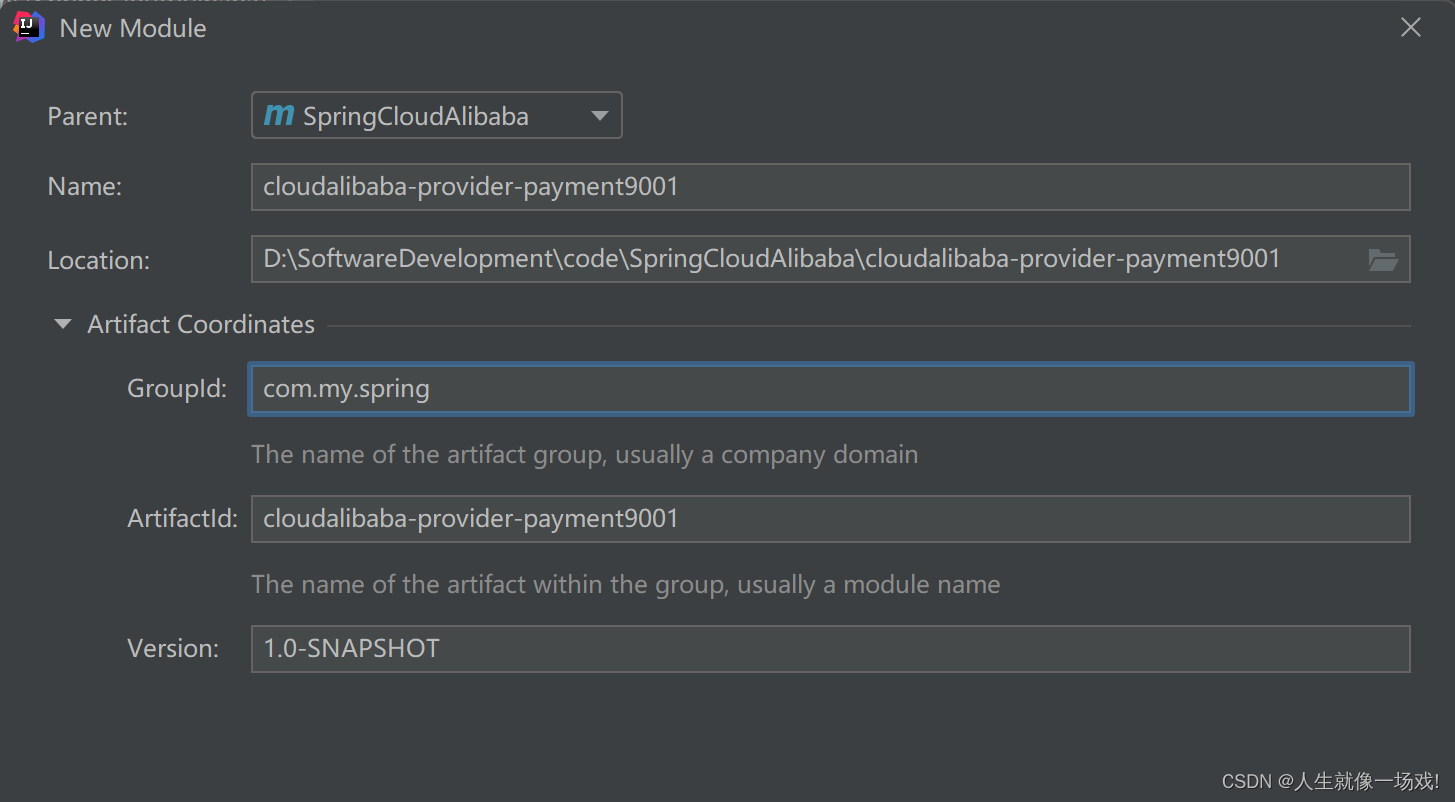This screenshot has width=1455, height=802.
Task: Click the 'New Module' title text
Action: coord(133,28)
